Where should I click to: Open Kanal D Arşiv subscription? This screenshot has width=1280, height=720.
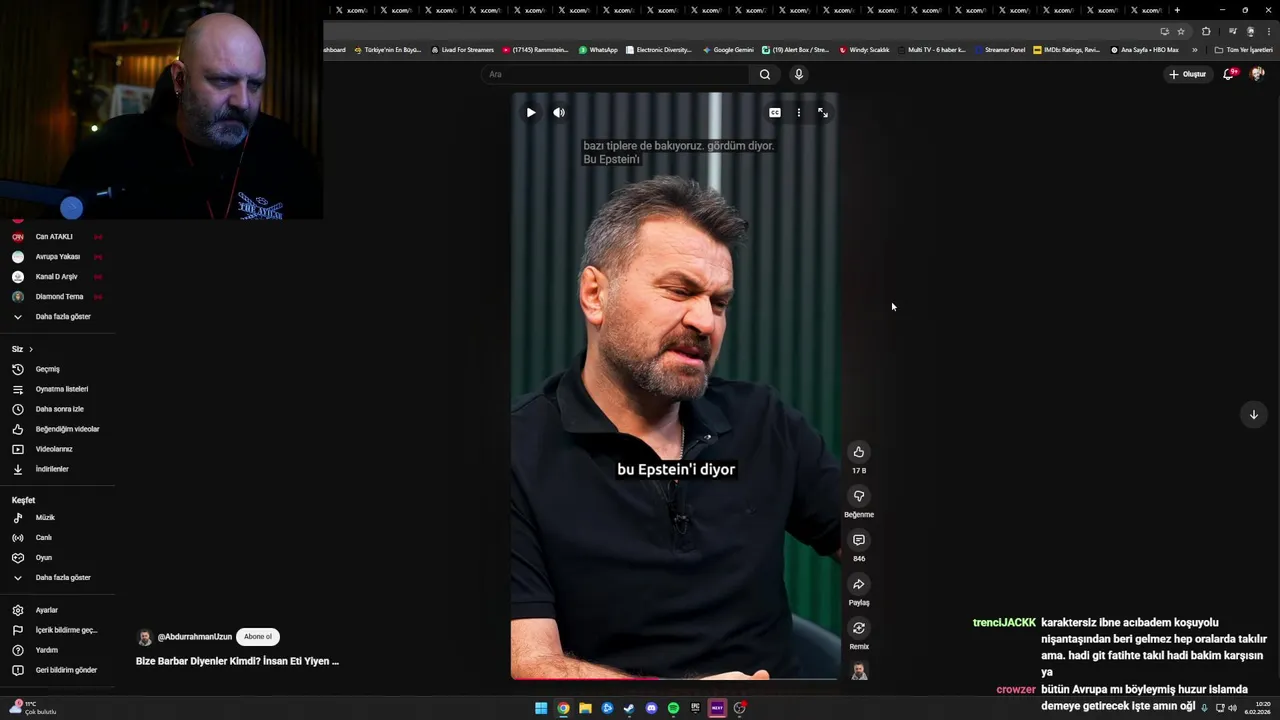click(x=58, y=277)
